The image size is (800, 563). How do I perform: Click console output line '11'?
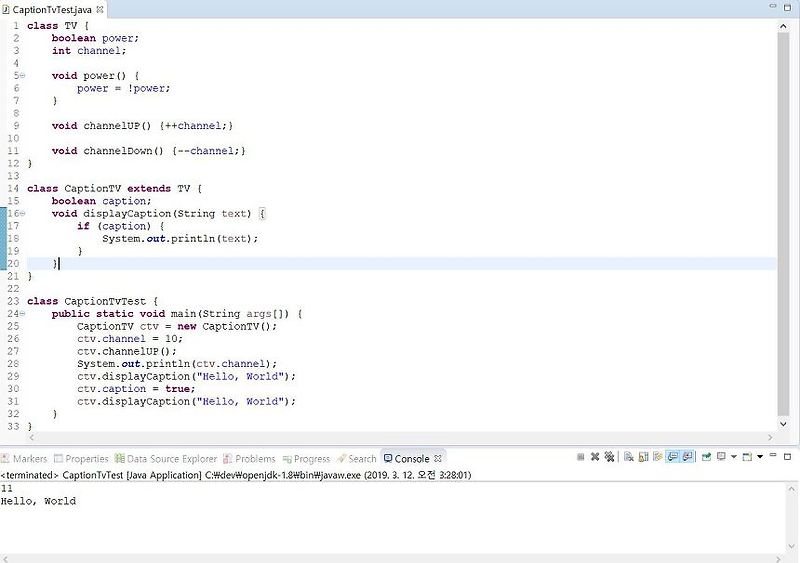(7, 488)
